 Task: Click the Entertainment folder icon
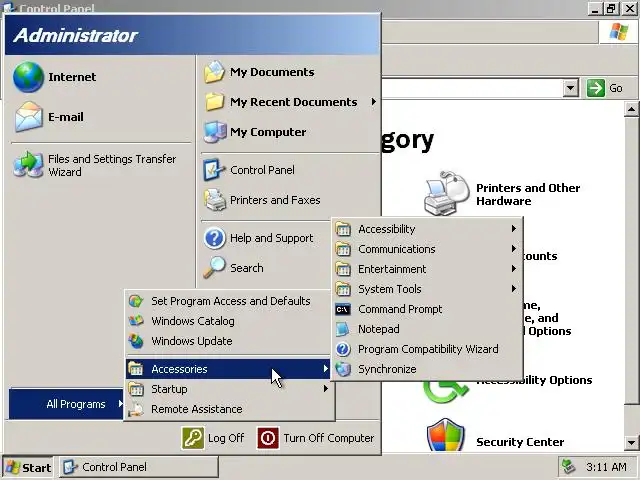coord(343,269)
